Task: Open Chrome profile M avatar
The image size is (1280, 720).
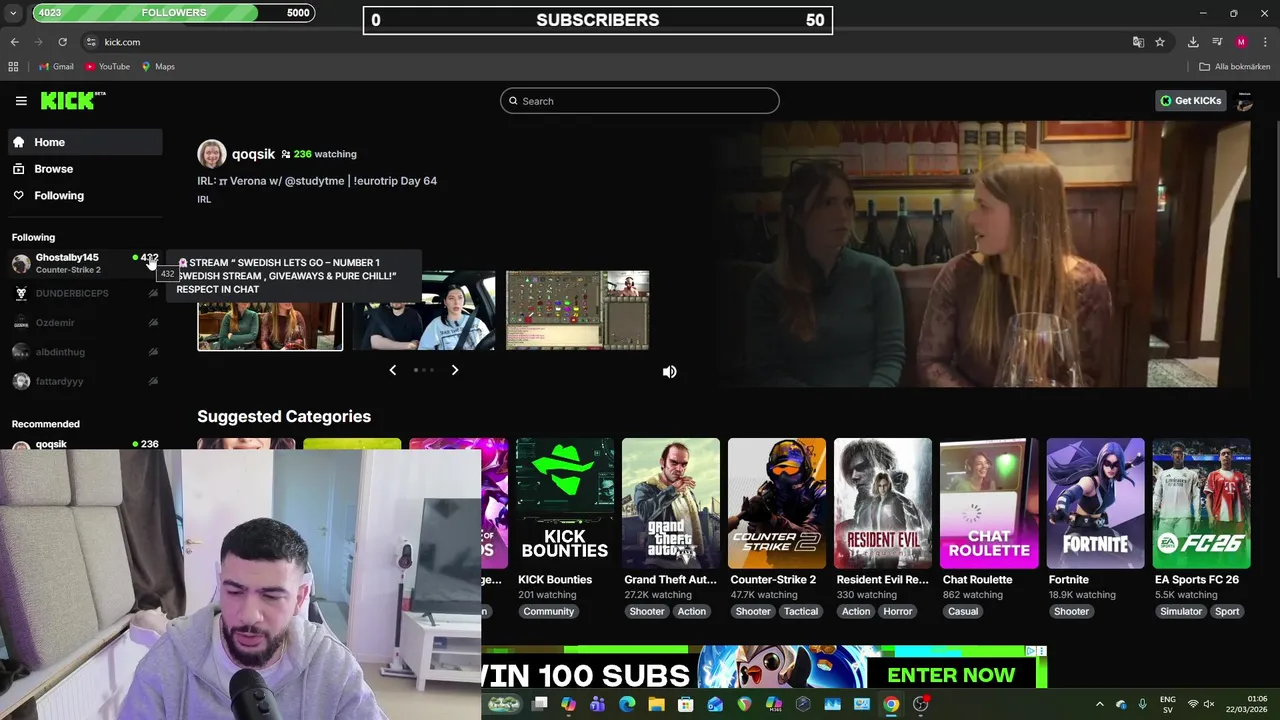Action: (x=1241, y=42)
